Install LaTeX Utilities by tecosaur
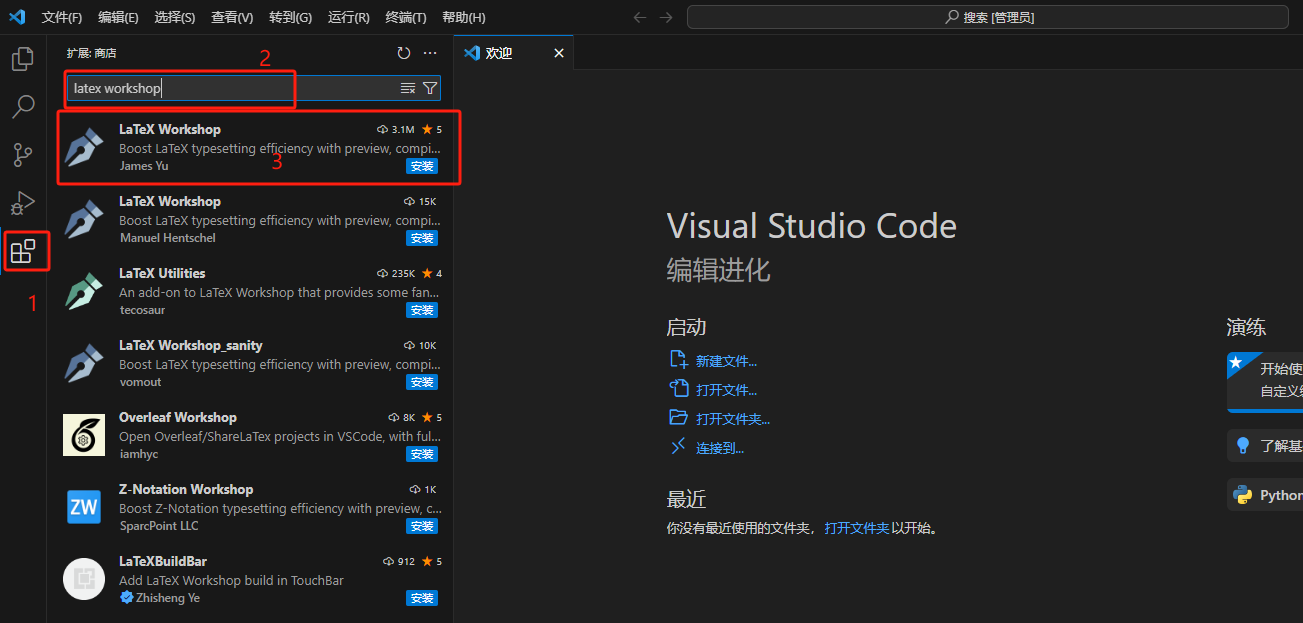The image size is (1303, 623). 422,310
